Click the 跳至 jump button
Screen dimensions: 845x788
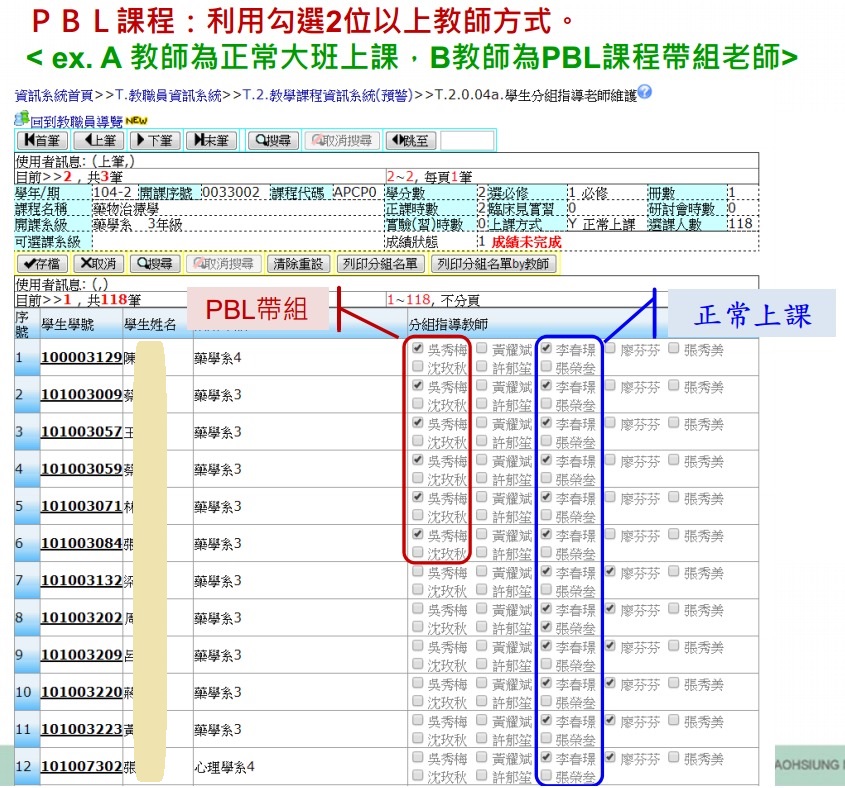click(x=410, y=141)
